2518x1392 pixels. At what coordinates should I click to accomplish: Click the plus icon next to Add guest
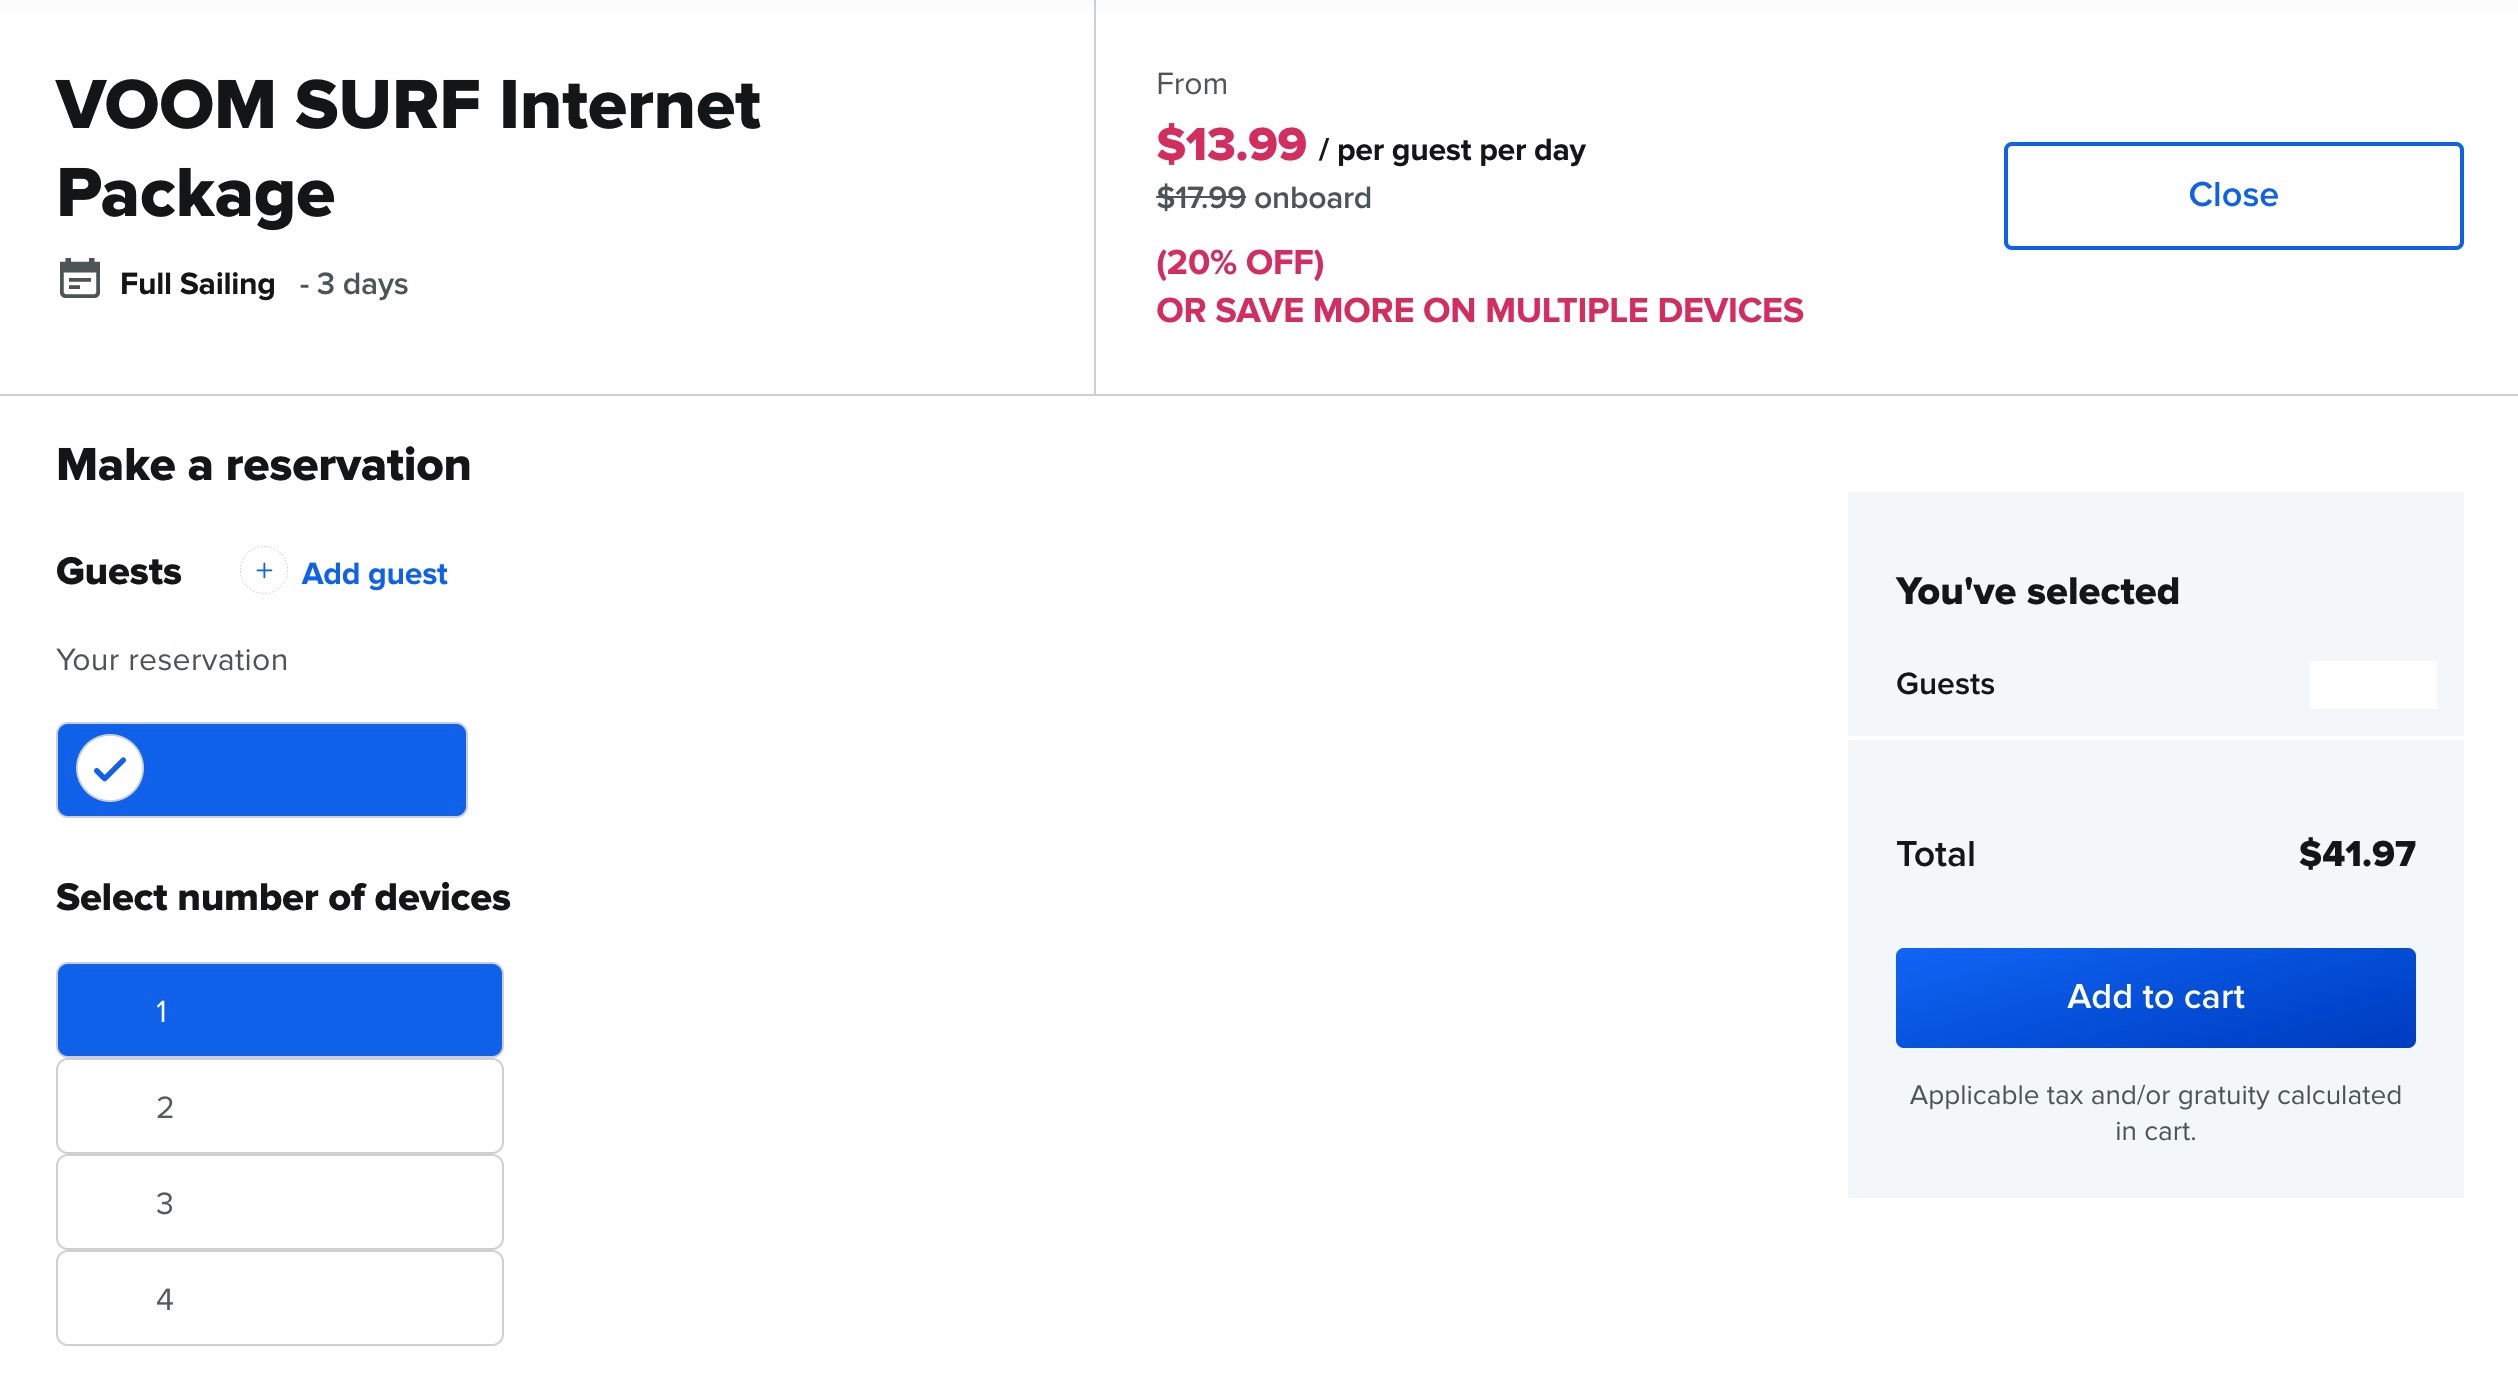point(264,571)
